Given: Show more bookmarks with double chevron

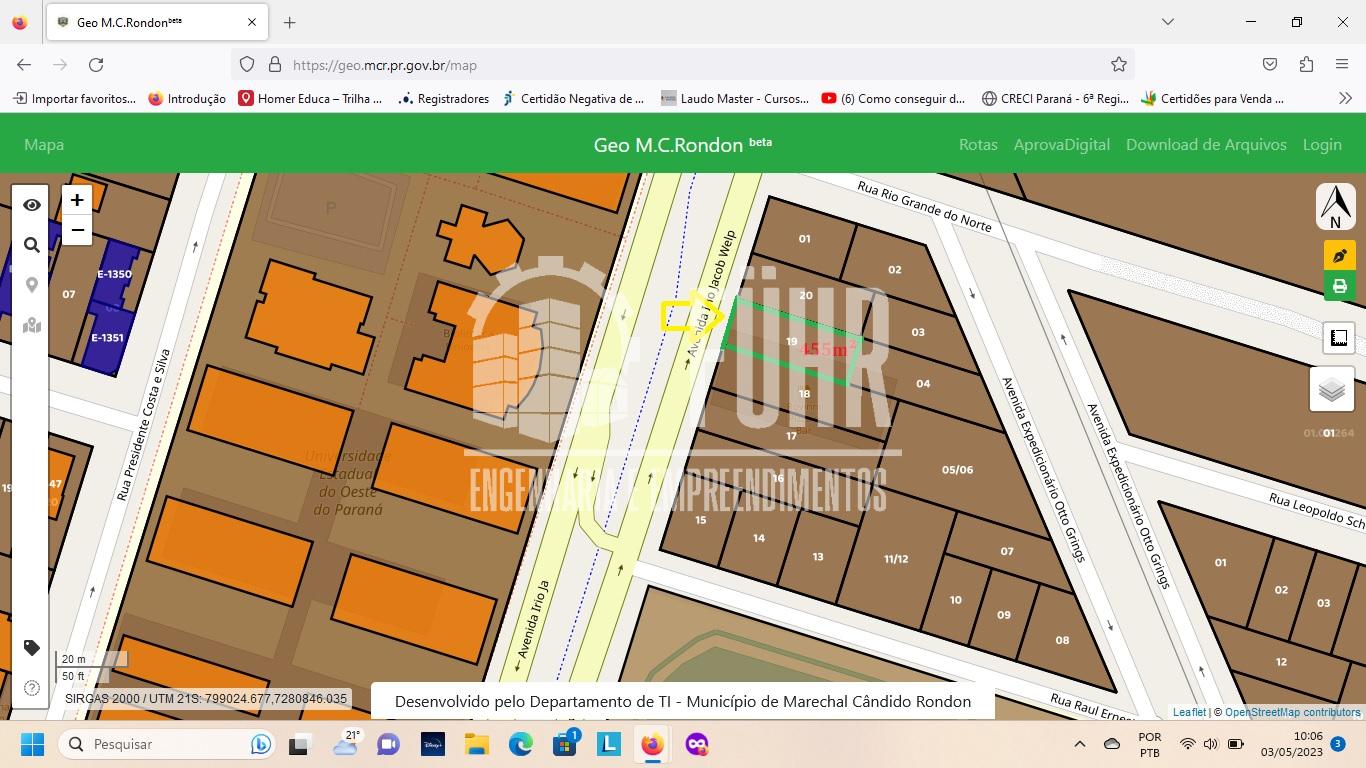Looking at the screenshot, I should 1345,98.
